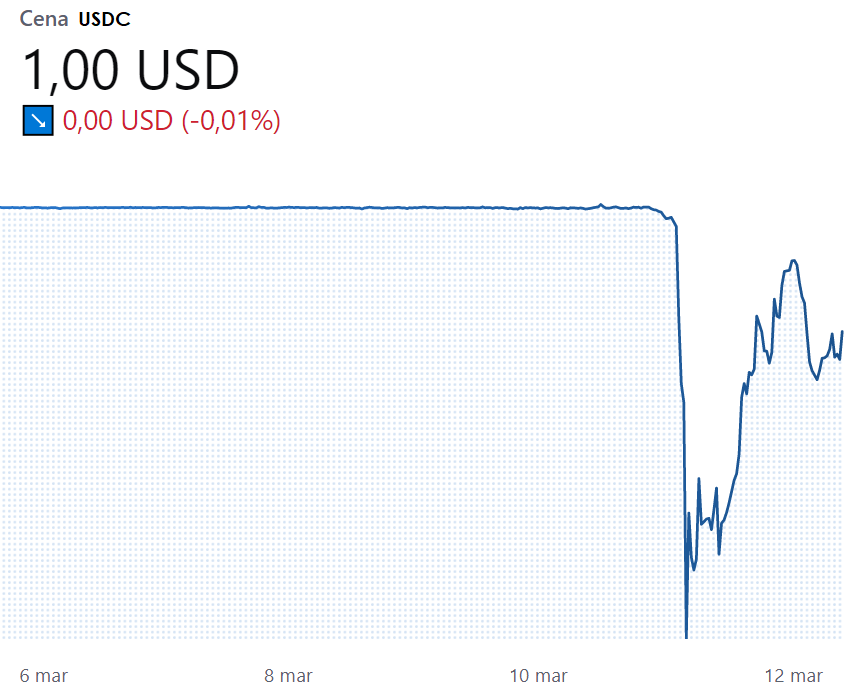Click the (-0,01%) percentage change text

coord(231,120)
